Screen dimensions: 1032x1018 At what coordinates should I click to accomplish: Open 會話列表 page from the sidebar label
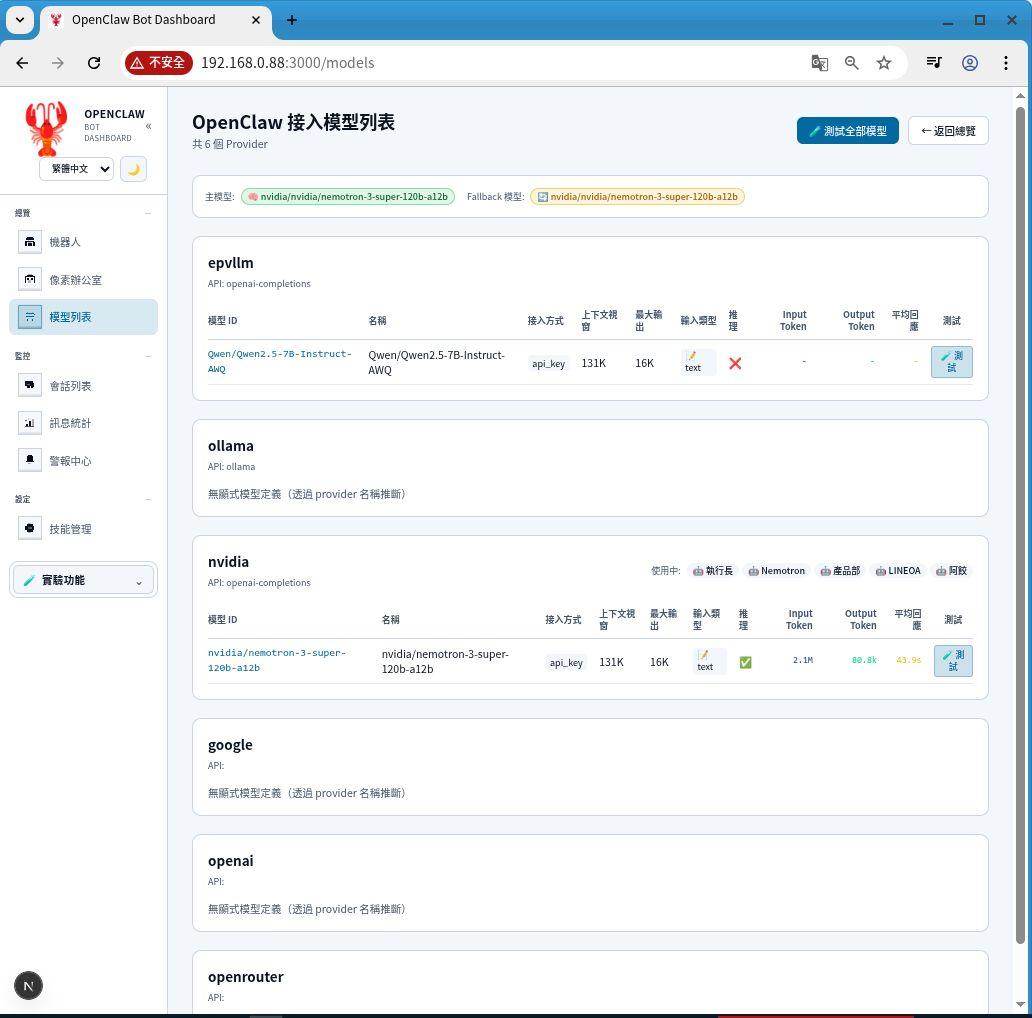[70, 386]
